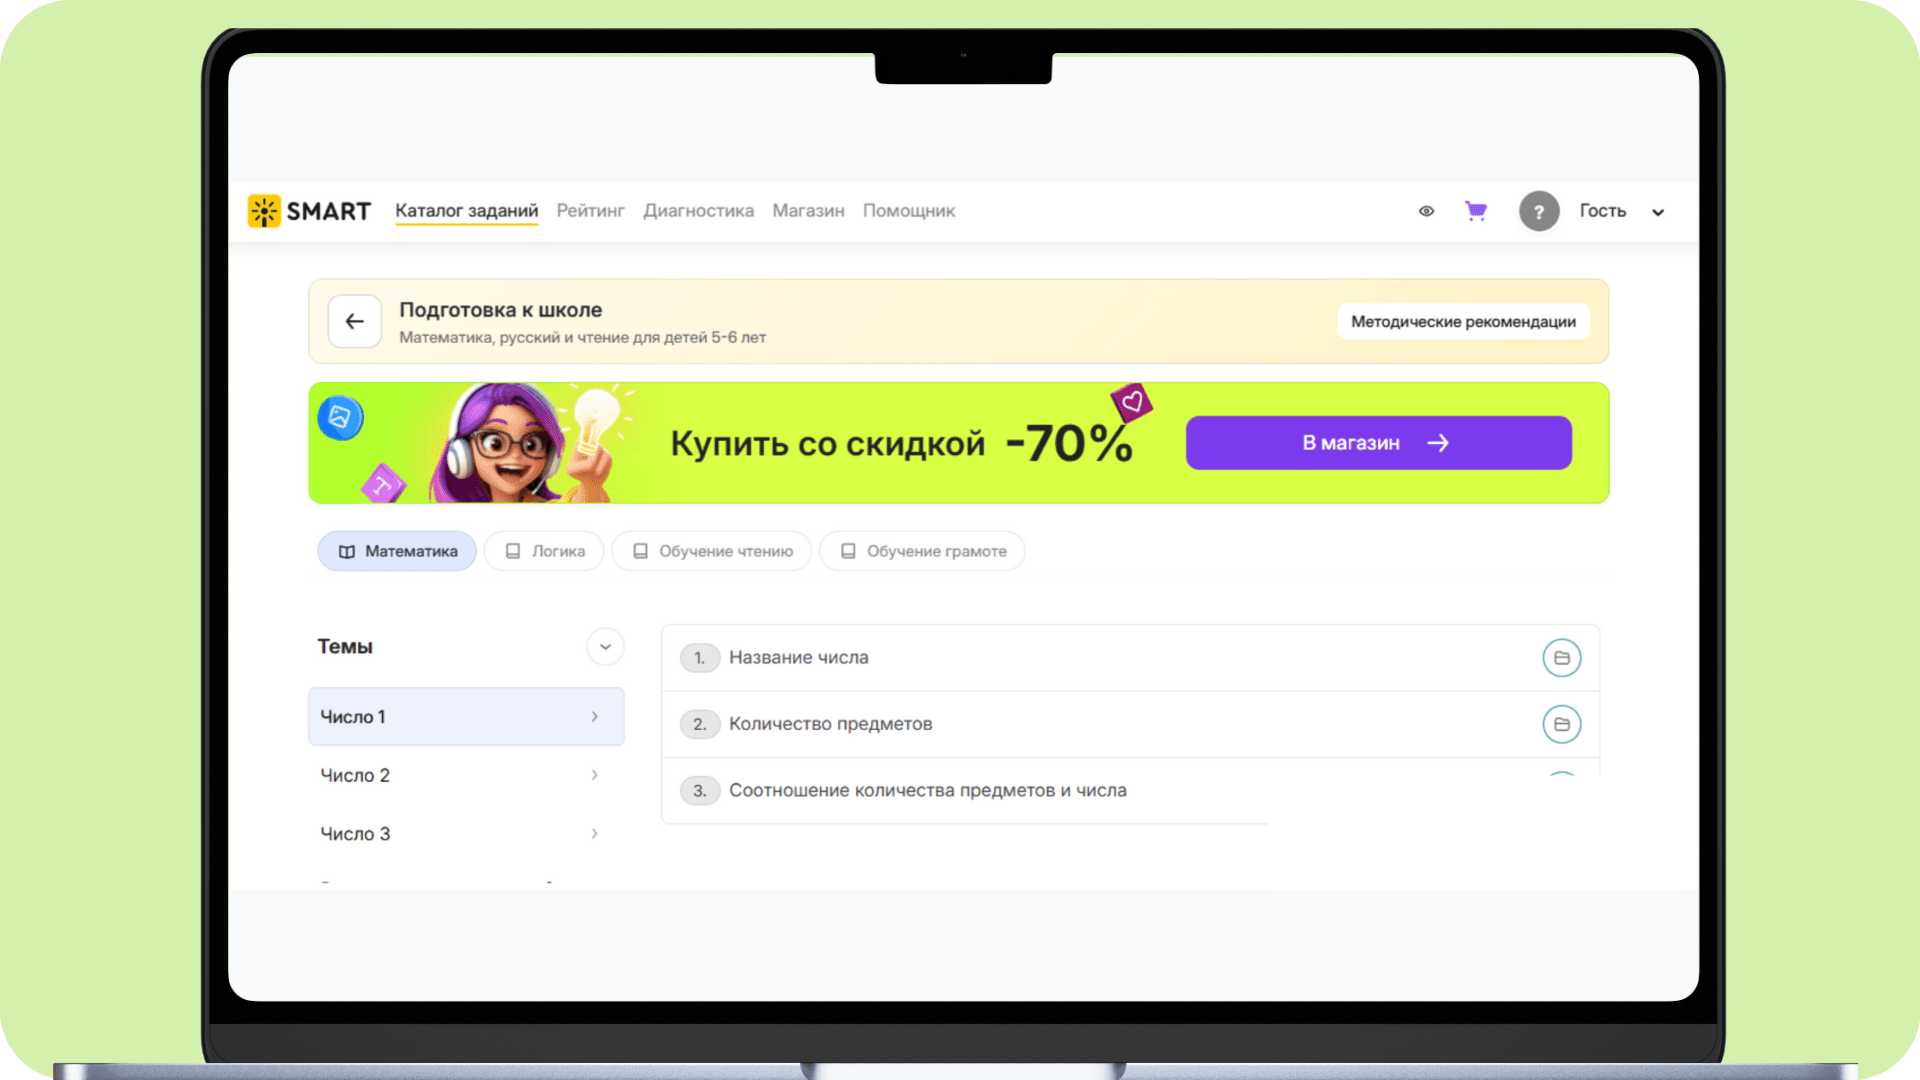Open folder icon for Количество предметов
Screen dimensions: 1920x1080
1561,724
